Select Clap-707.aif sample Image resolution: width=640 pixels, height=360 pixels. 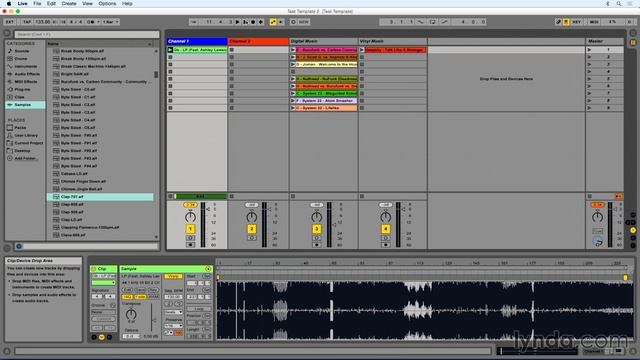coord(100,197)
